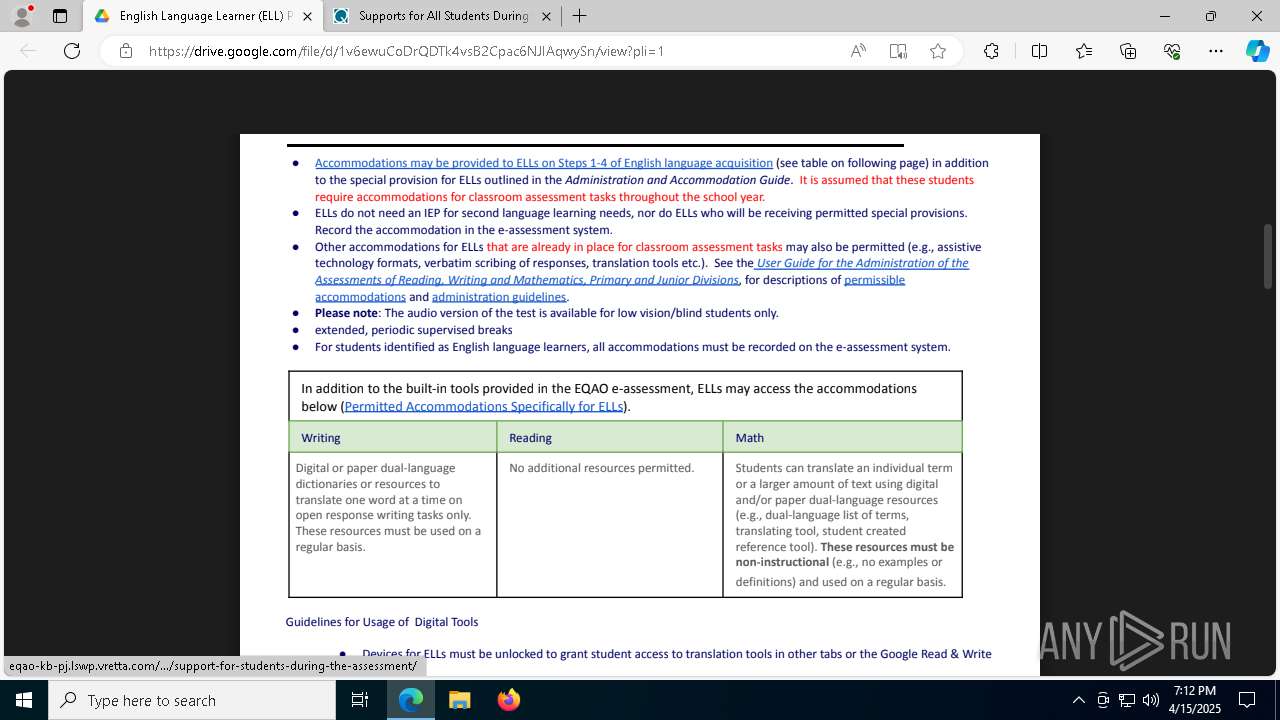This screenshot has width=1280, height=720.
Task: Click the Reading column header
Action: pyautogui.click(x=610, y=437)
